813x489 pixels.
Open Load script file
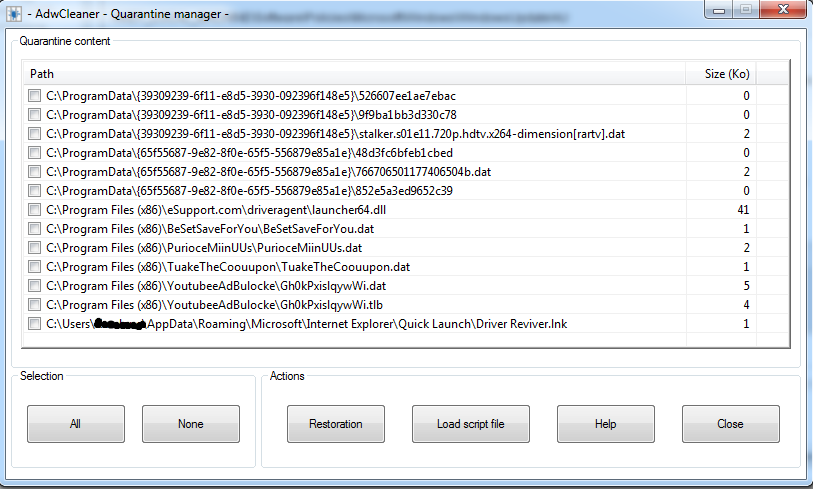471,424
